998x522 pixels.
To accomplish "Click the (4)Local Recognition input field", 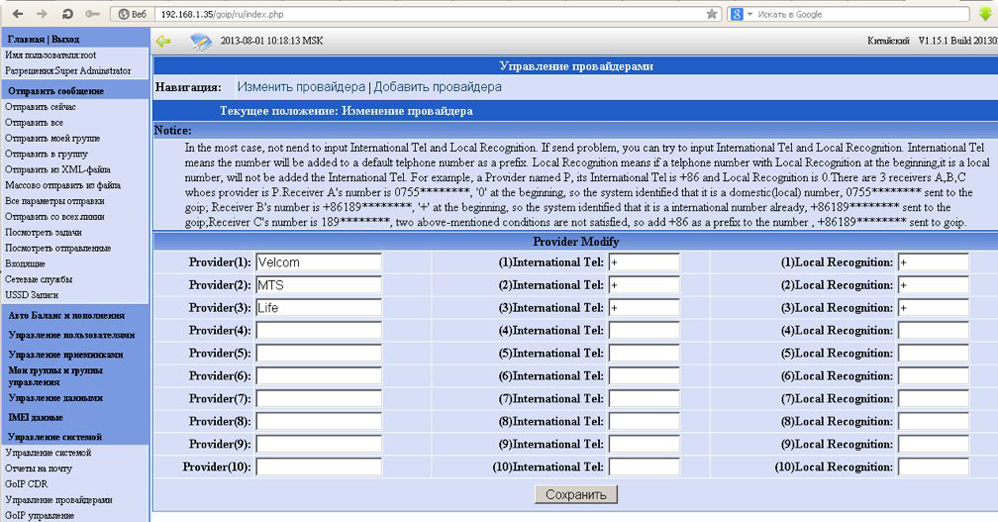I will (x=933, y=330).
